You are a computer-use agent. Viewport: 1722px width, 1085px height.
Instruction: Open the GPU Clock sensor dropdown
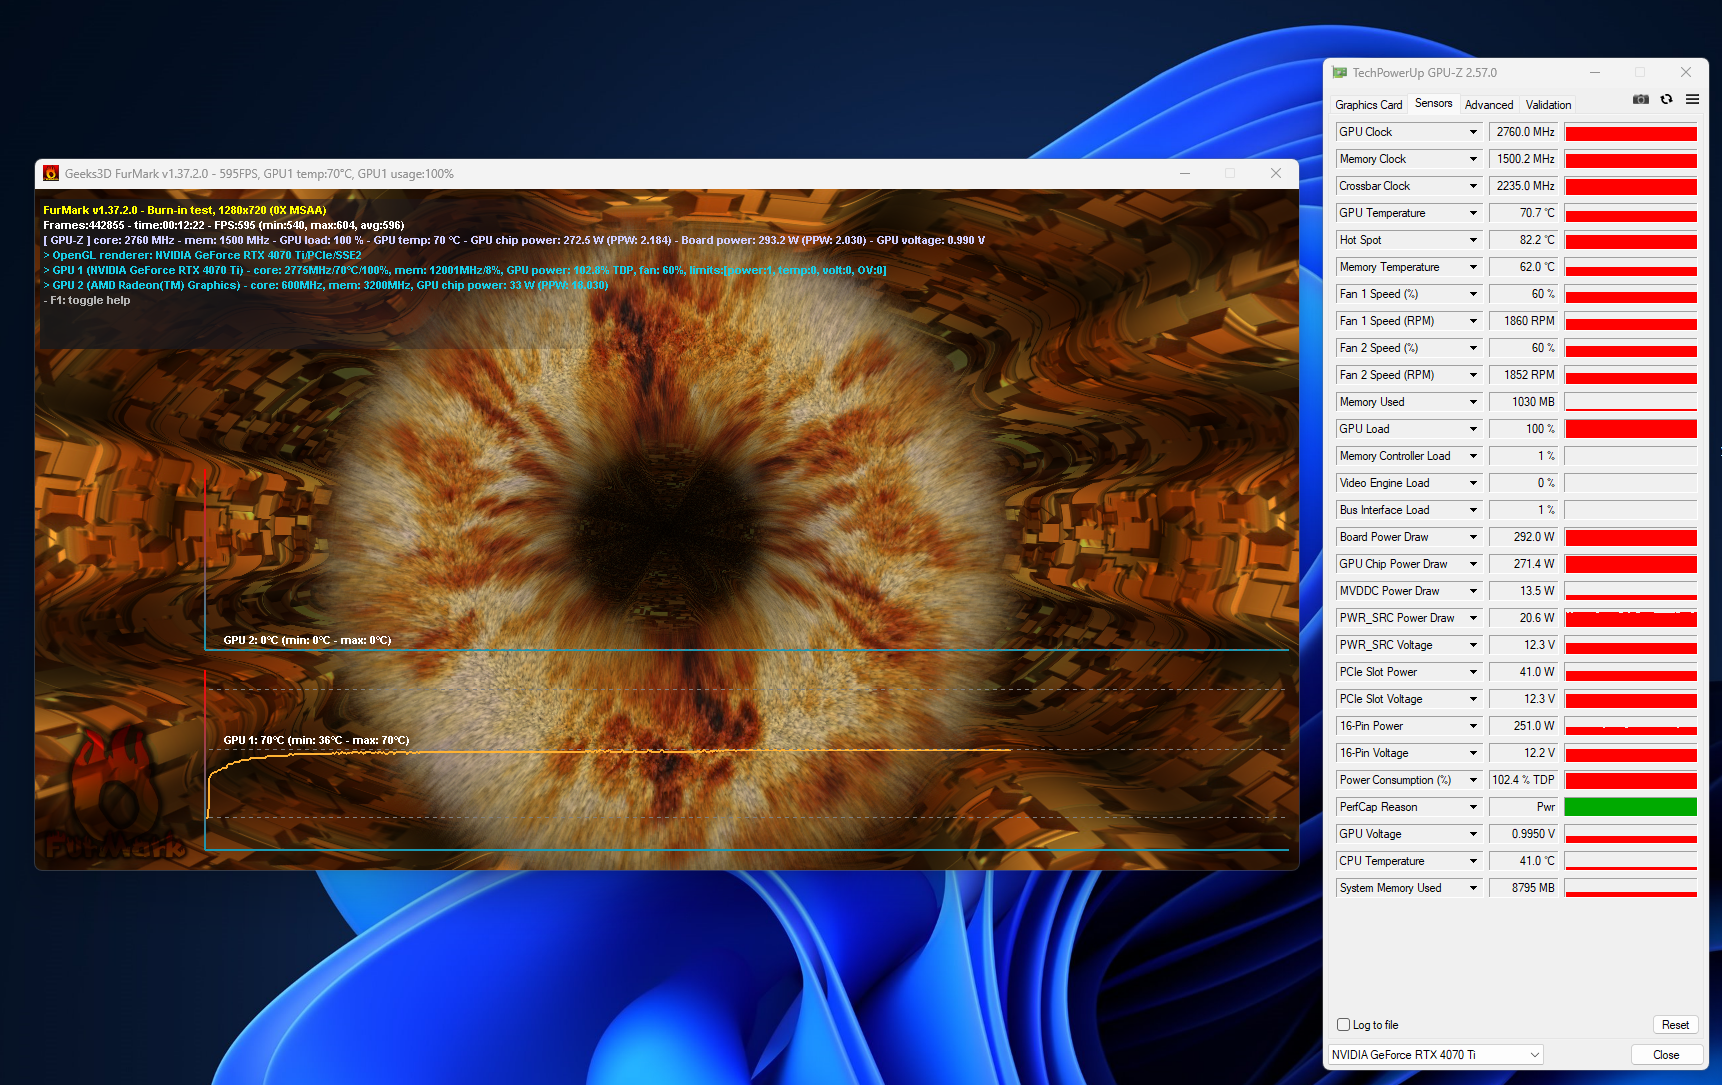tap(1473, 132)
